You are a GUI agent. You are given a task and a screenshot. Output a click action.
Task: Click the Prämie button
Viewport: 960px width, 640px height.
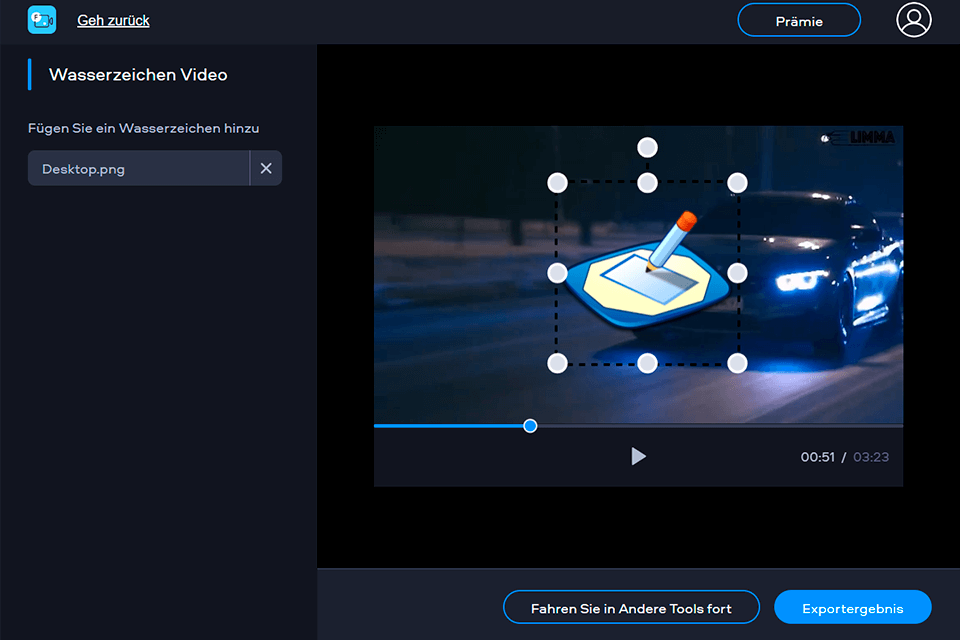pyautogui.click(x=799, y=19)
